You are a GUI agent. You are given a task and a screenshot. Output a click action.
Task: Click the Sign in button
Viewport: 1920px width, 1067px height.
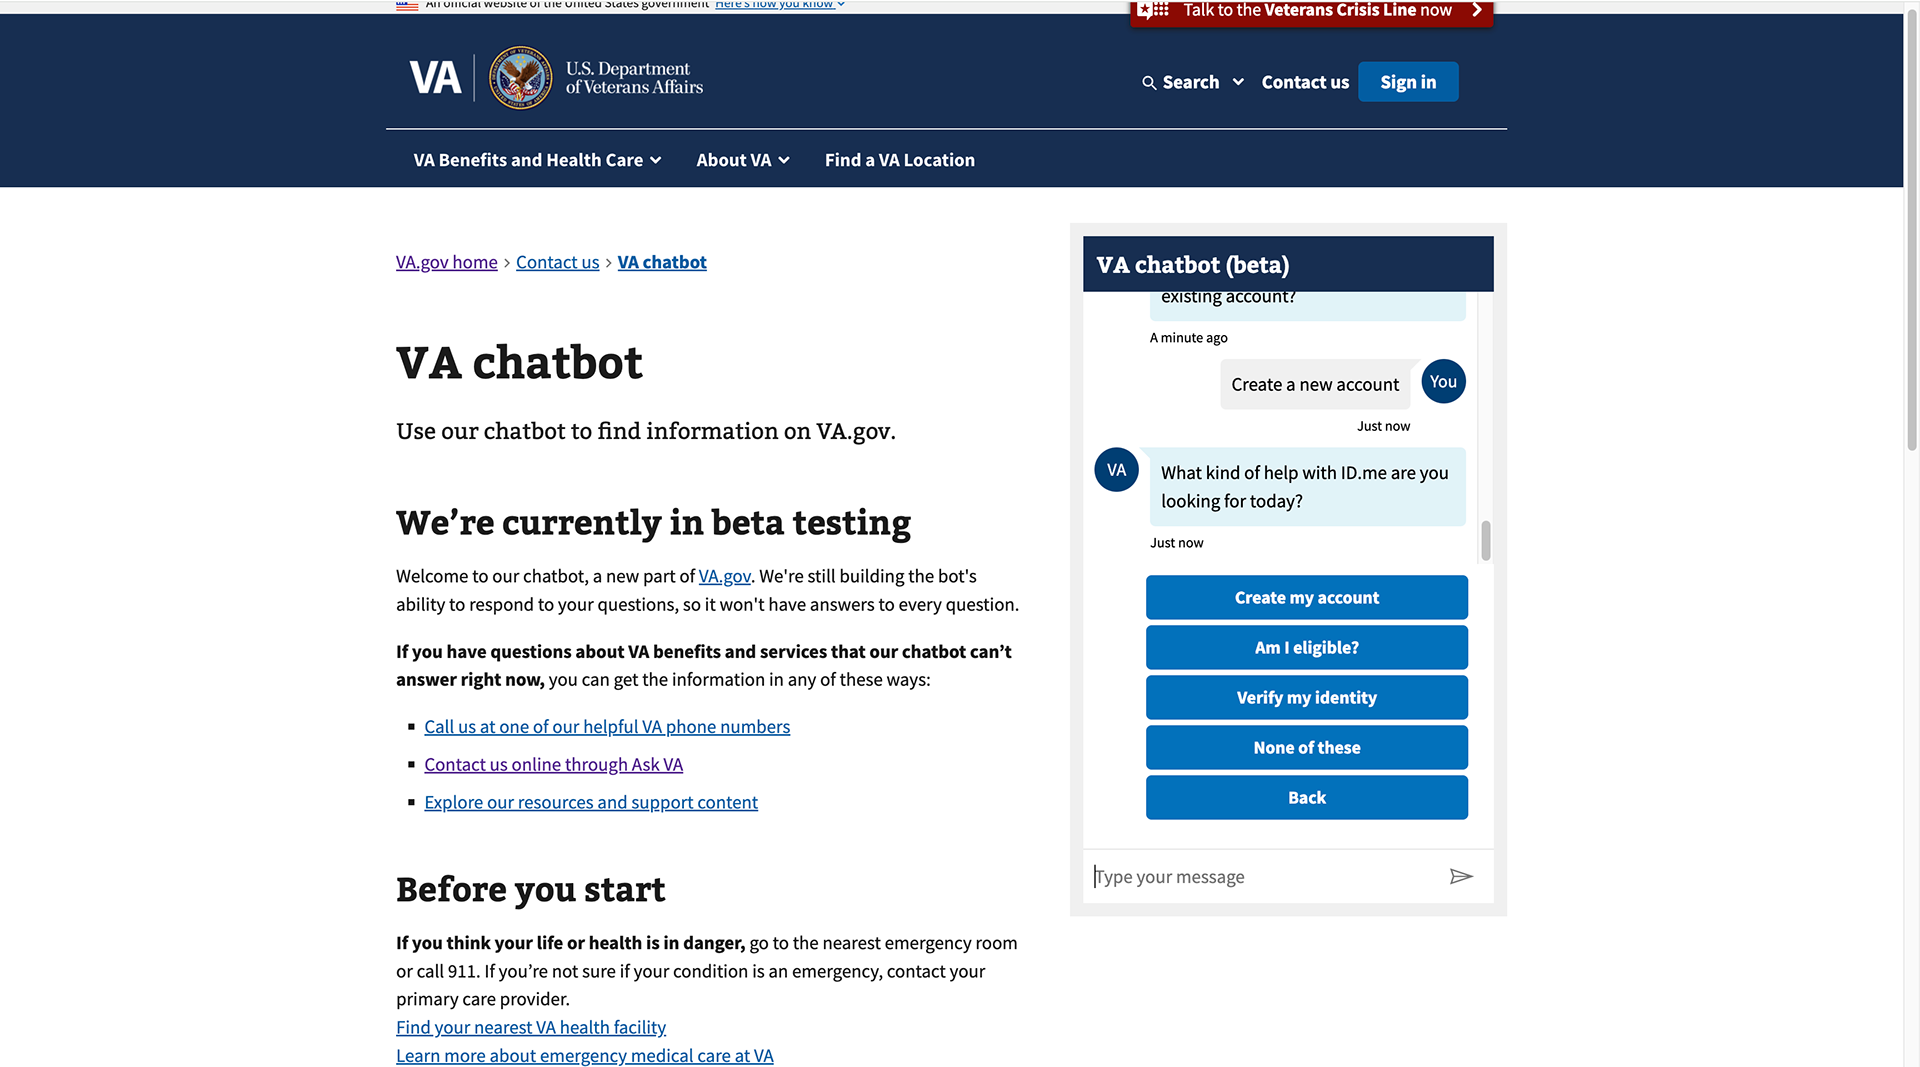[1408, 82]
